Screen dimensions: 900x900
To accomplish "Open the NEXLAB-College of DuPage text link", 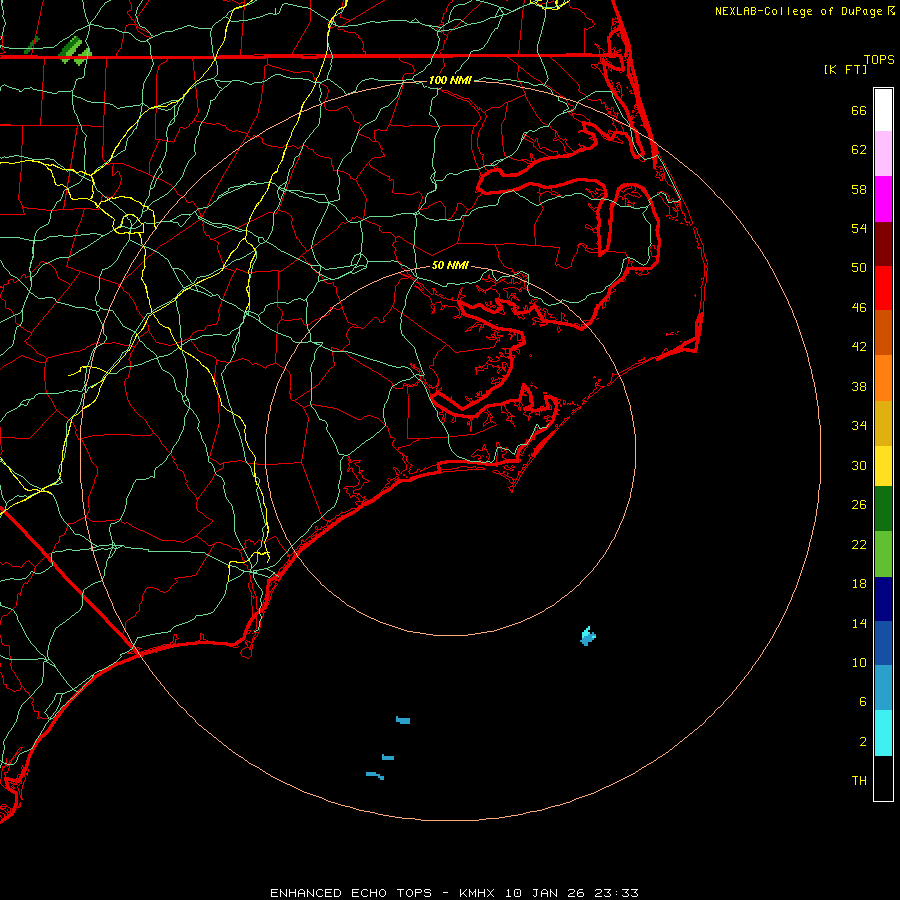I will pyautogui.click(x=798, y=11).
